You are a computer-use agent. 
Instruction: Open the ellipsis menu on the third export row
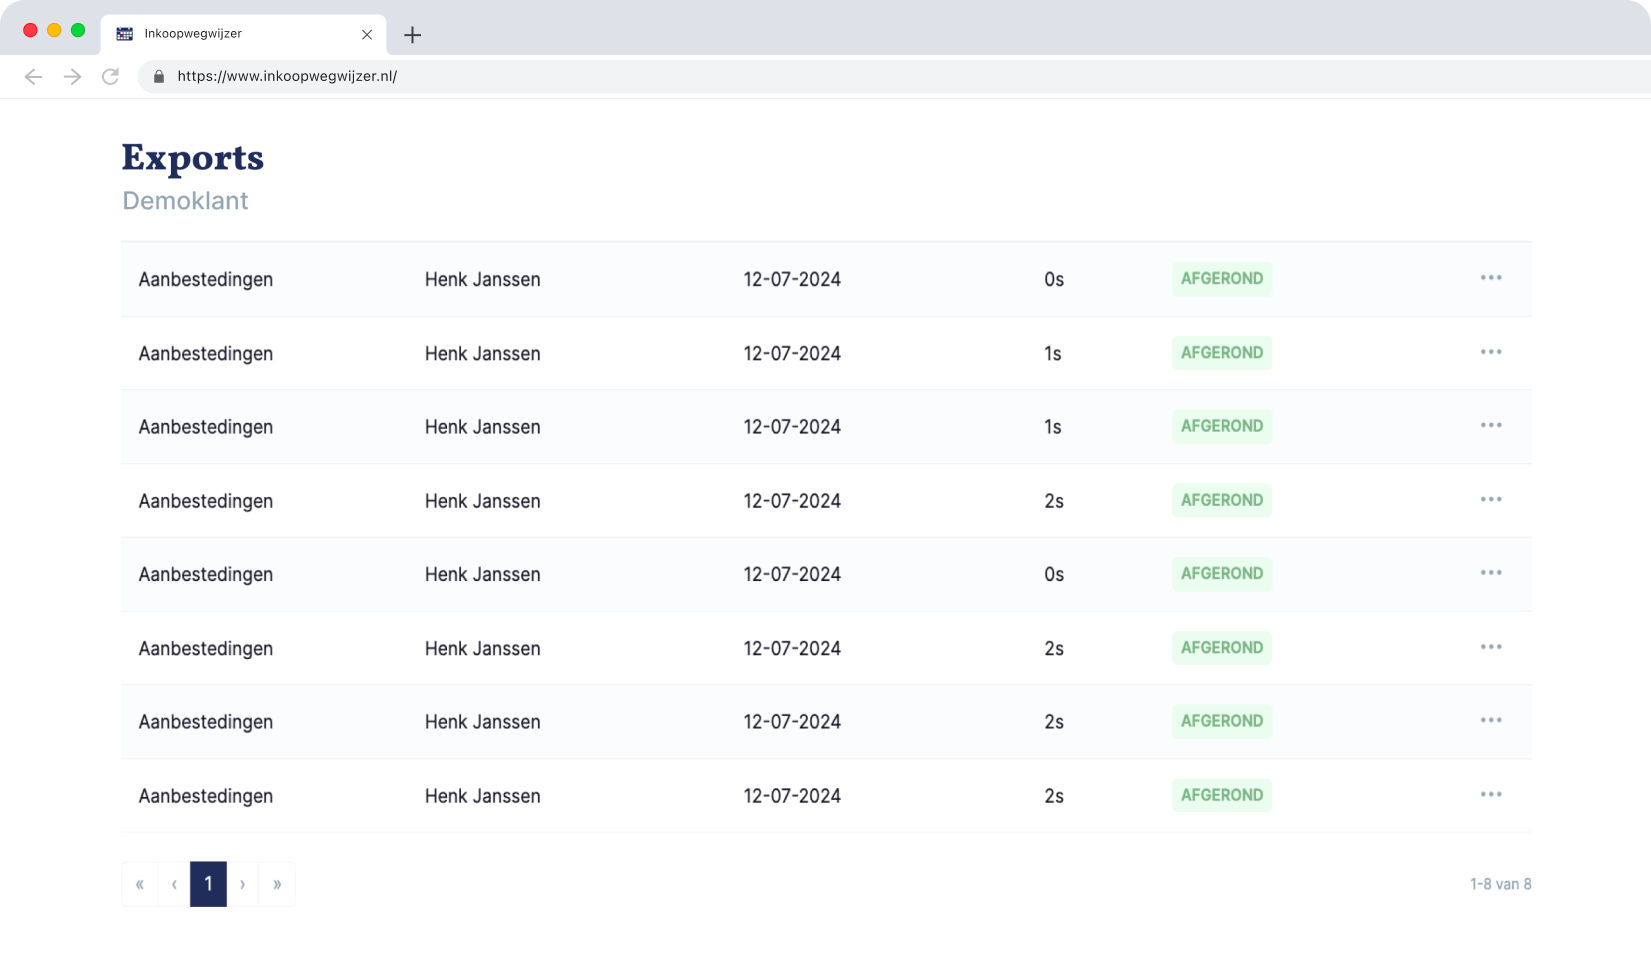pyautogui.click(x=1490, y=426)
